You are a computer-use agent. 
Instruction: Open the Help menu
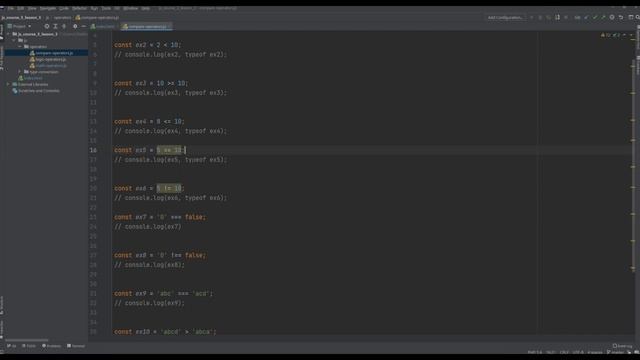[145, 8]
